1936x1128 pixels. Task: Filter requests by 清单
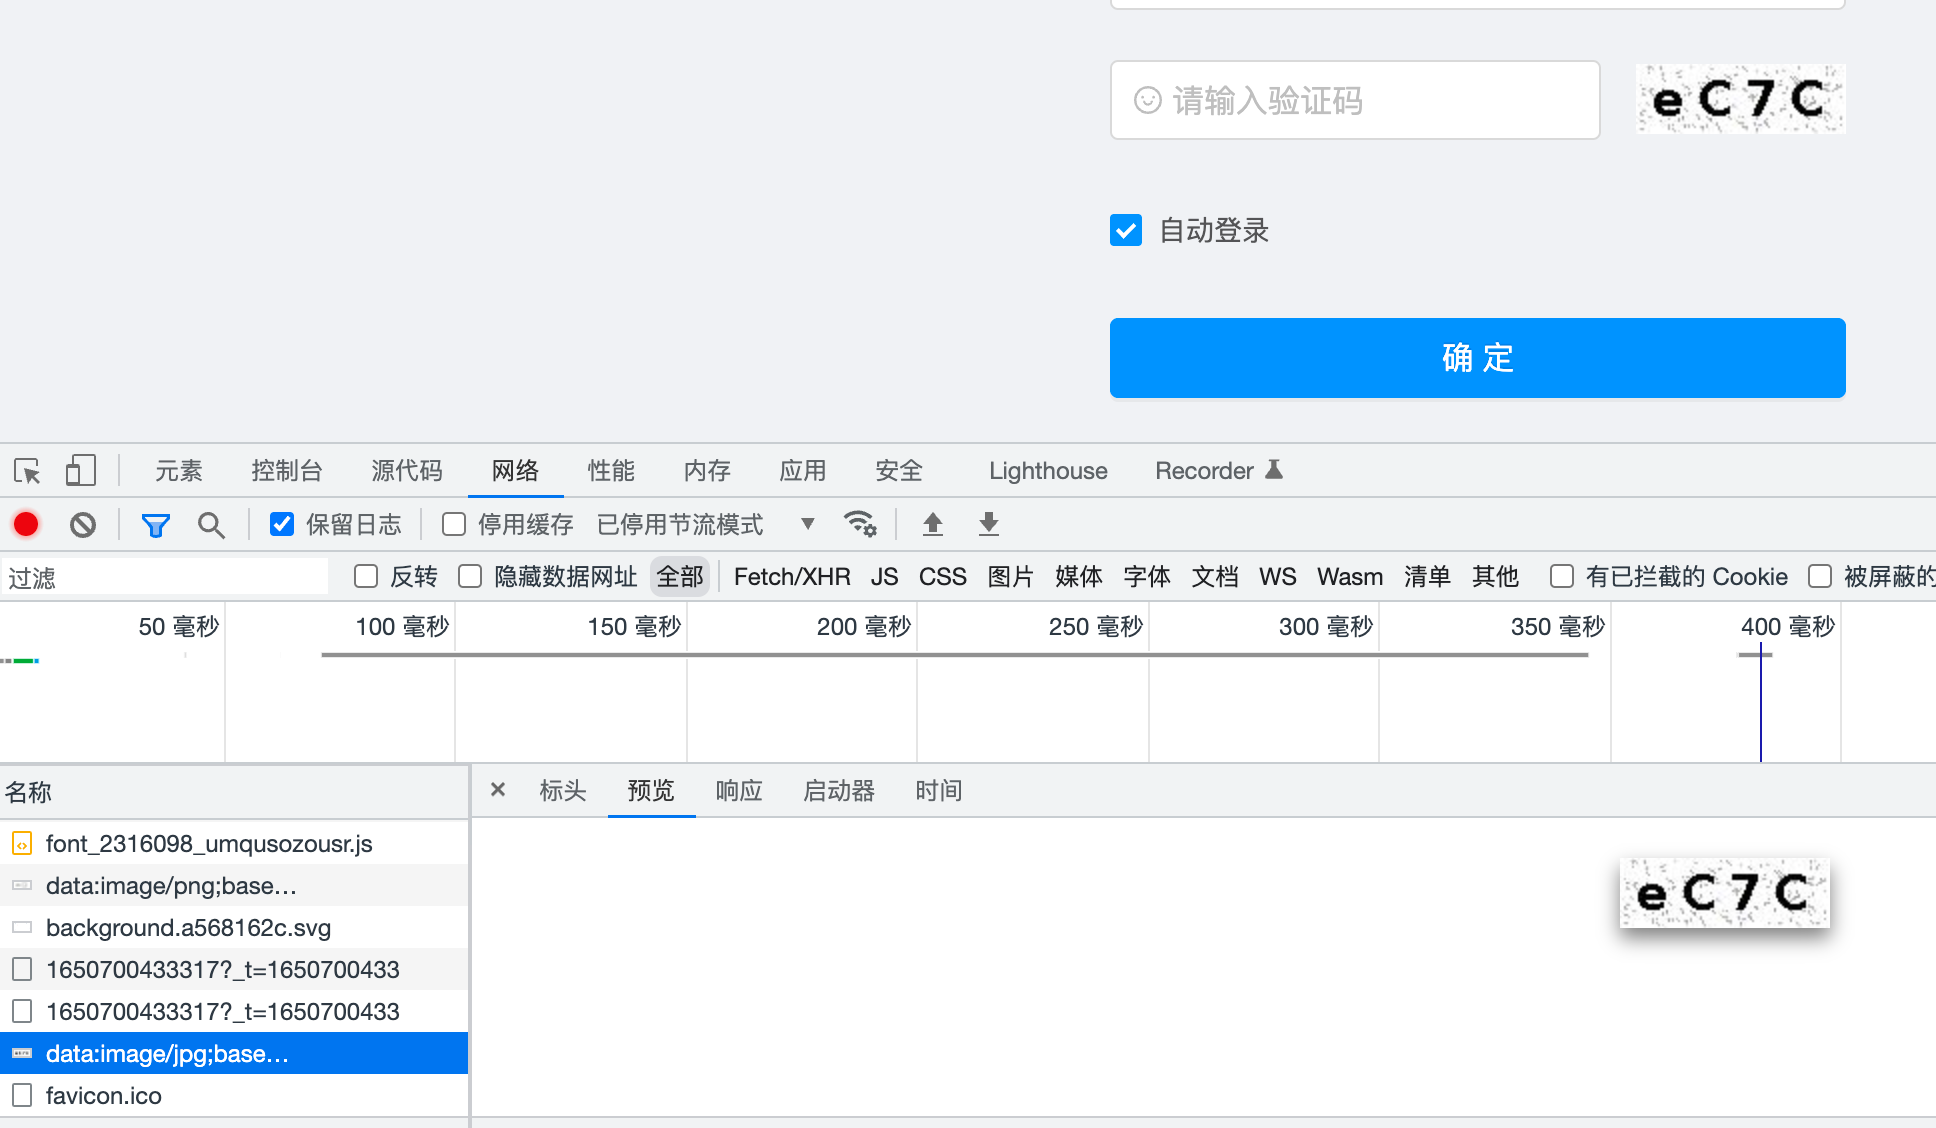coord(1427,576)
